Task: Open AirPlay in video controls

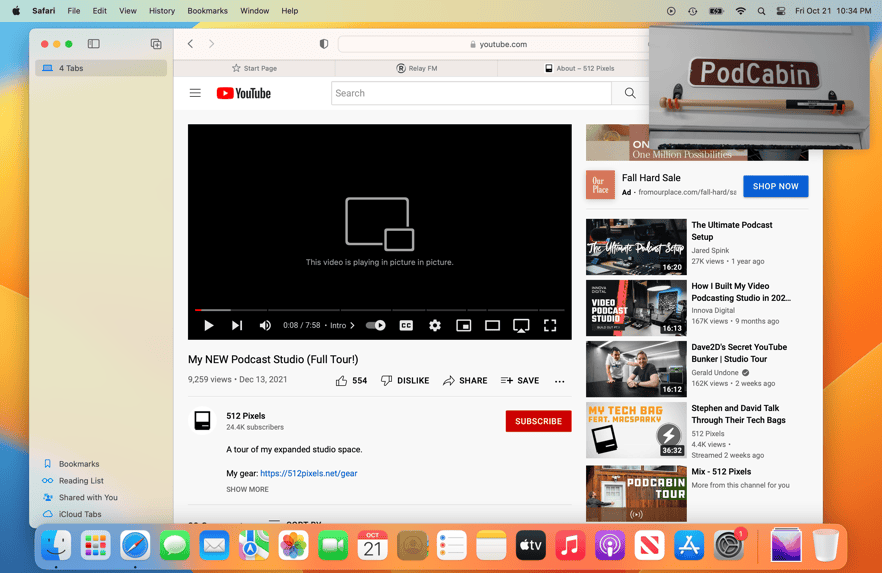Action: click(x=521, y=326)
